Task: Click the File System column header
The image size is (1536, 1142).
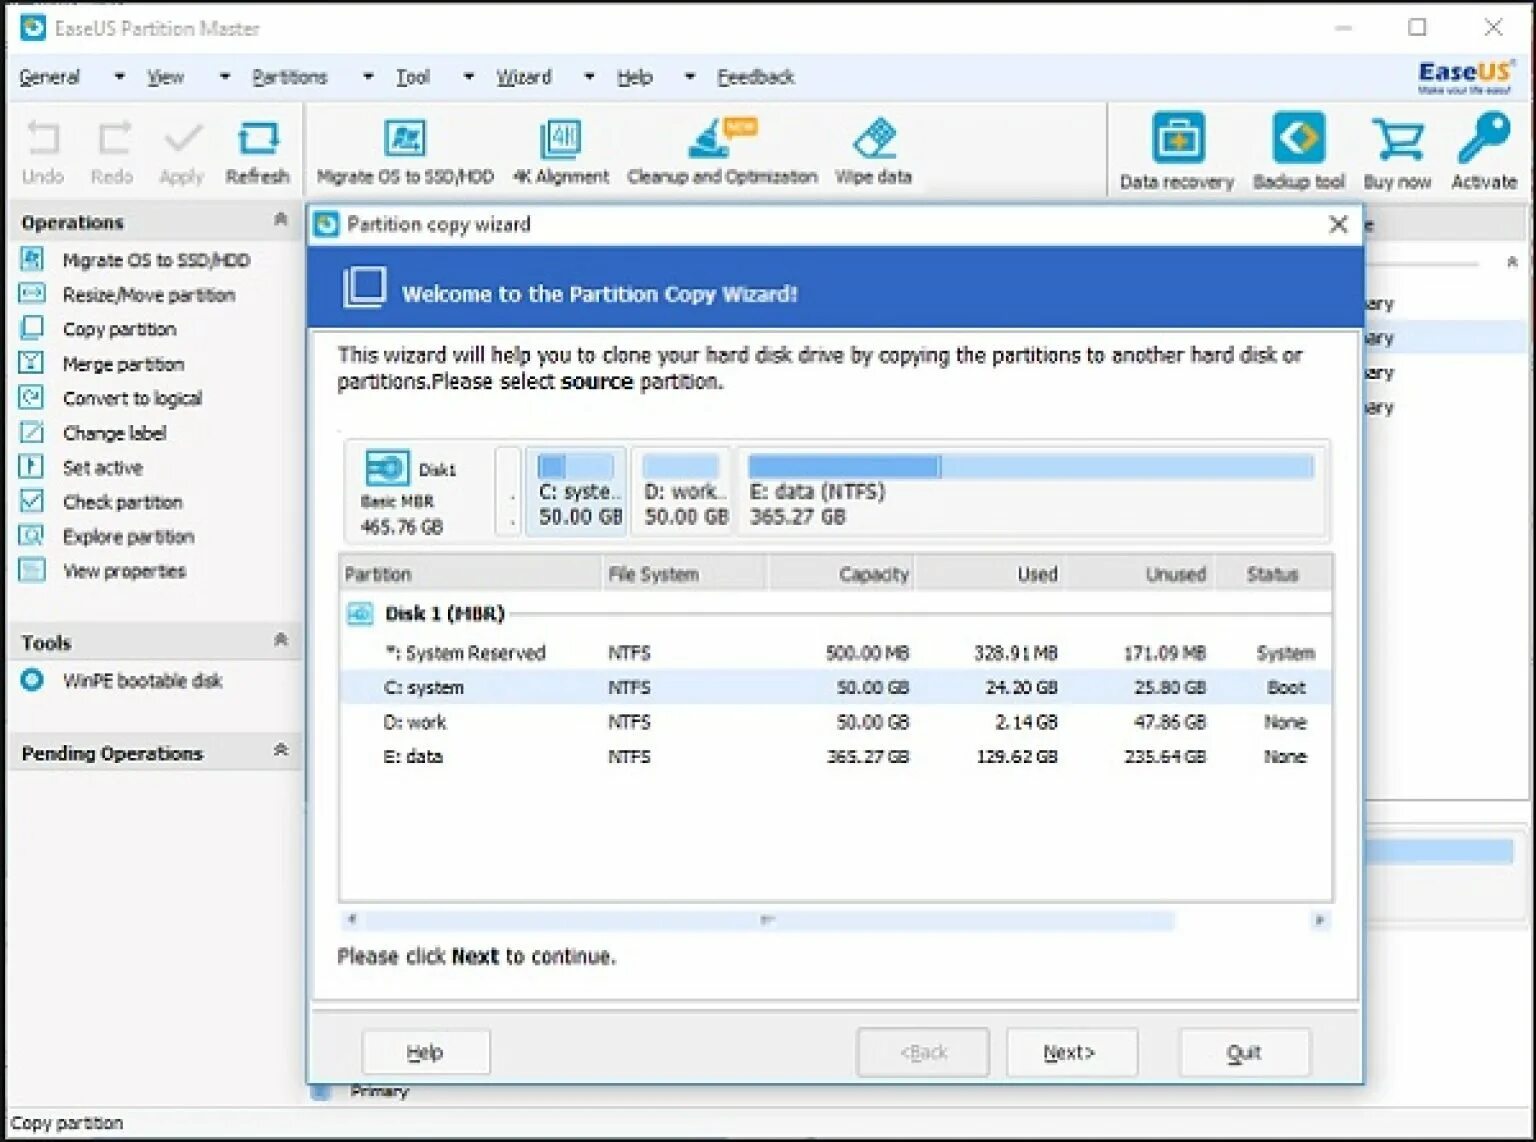Action: 685,574
